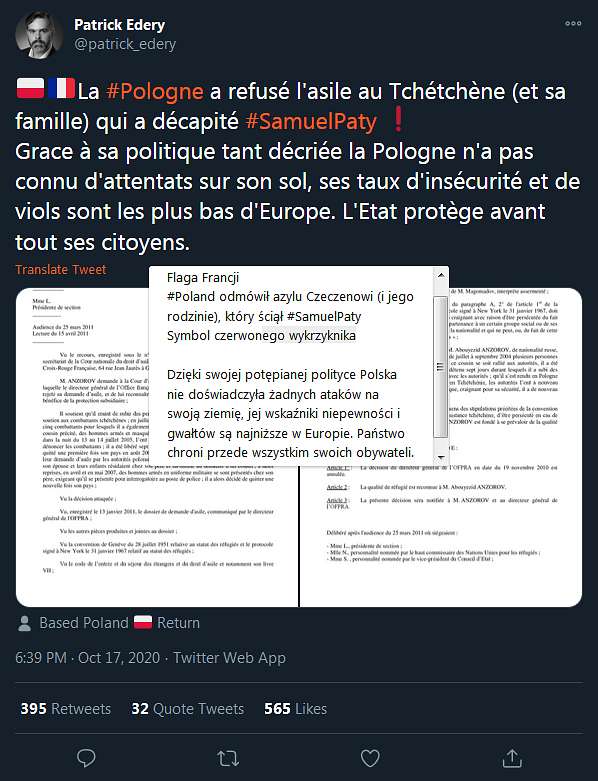Screen dimensions: 598x781
Task: Click Translate Tweet
Action: pyautogui.click(x=61, y=269)
